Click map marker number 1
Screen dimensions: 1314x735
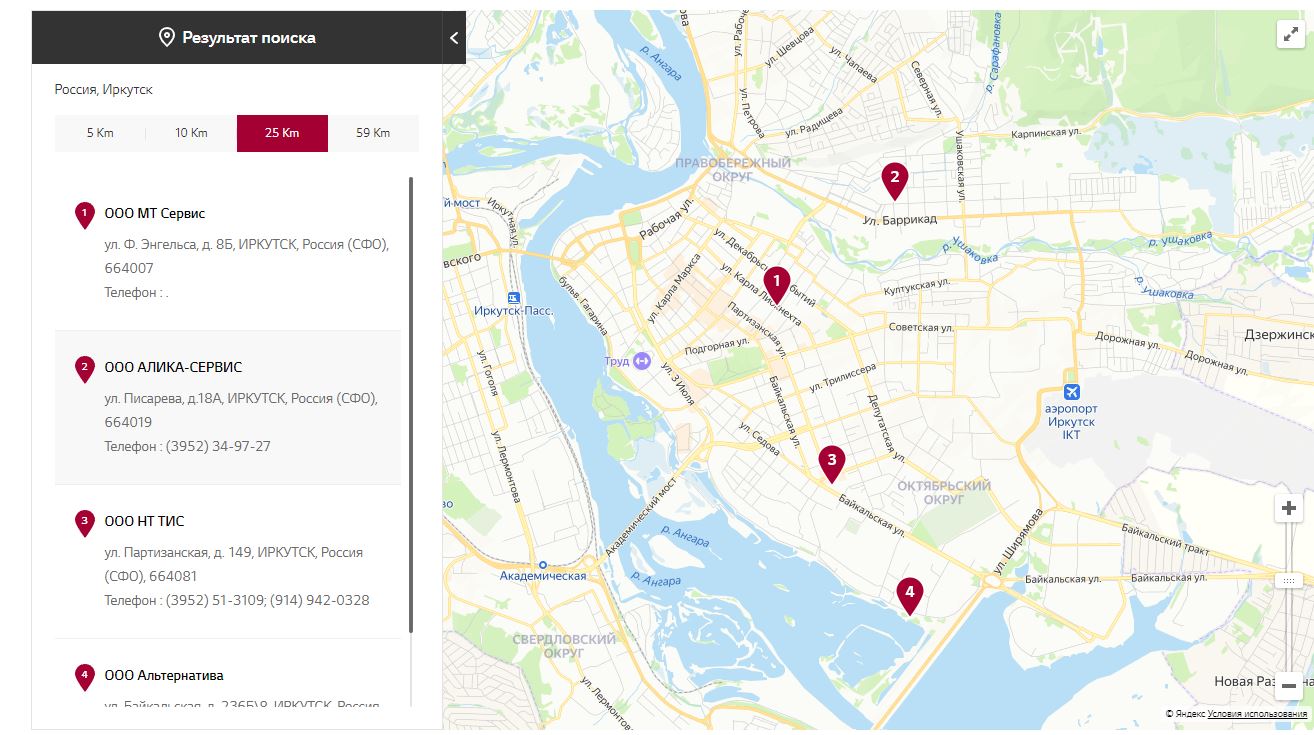776,283
